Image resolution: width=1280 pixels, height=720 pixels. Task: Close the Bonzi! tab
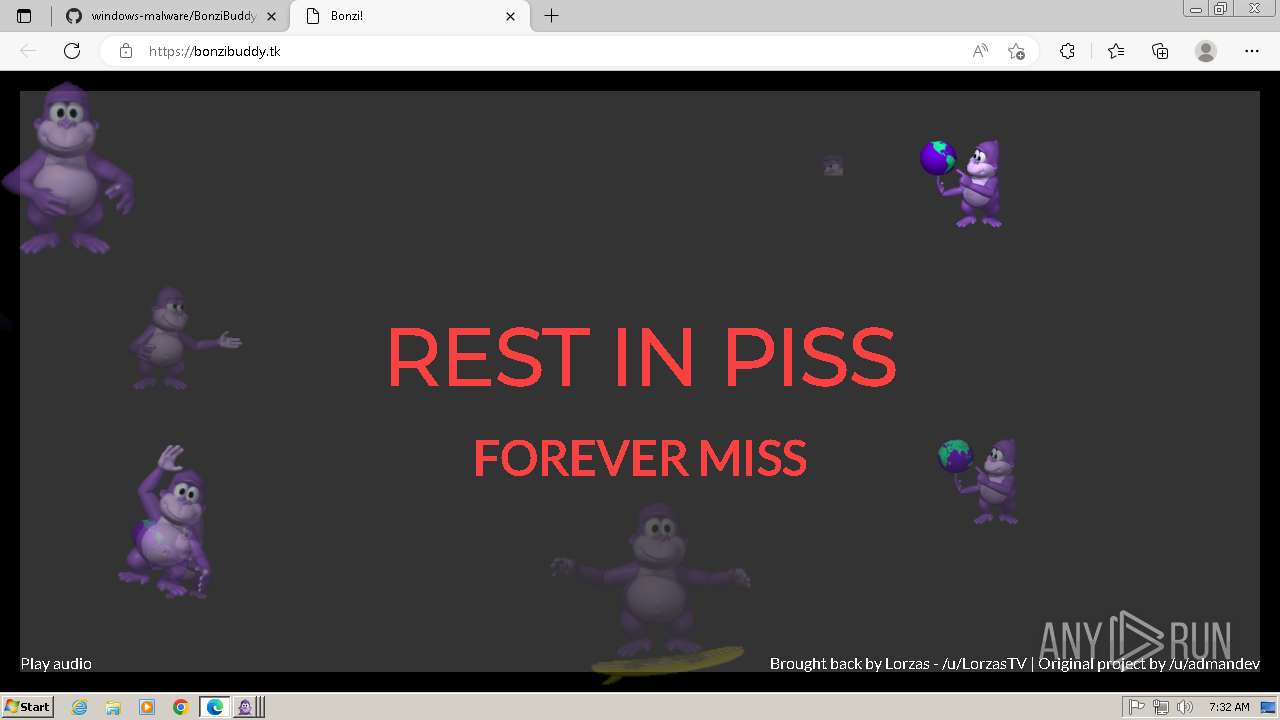point(510,16)
